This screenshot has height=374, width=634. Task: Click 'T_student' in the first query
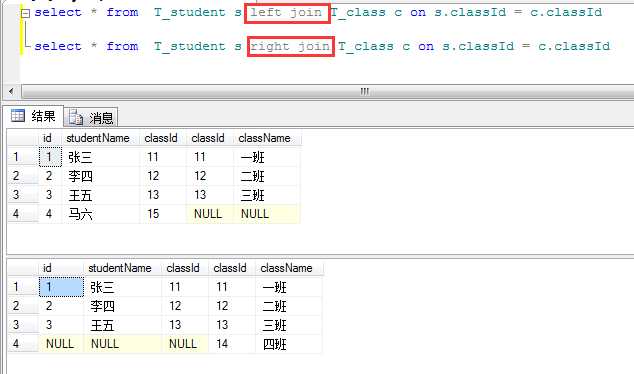[x=189, y=13]
